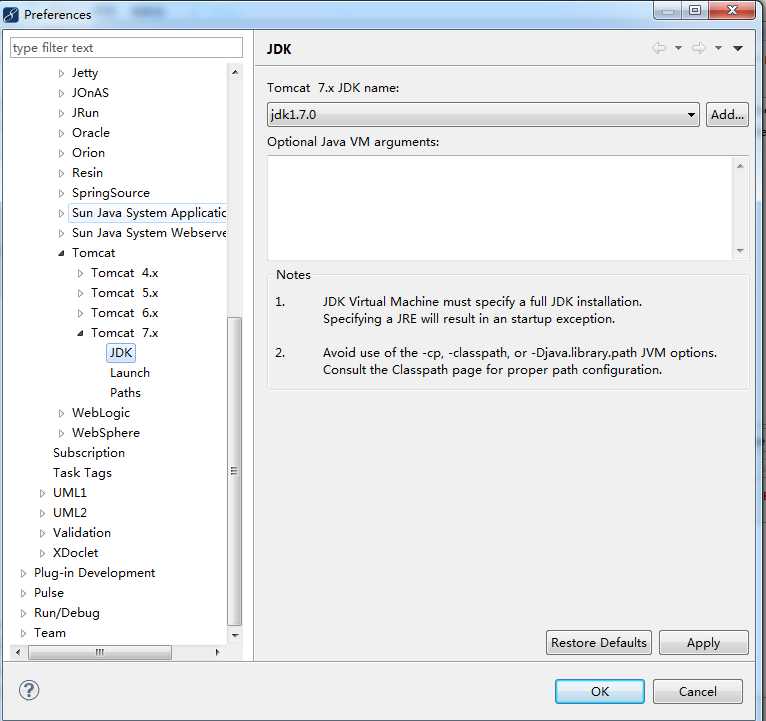Expand the Tomcat 4.x node
This screenshot has height=721, width=766.
coord(81,274)
